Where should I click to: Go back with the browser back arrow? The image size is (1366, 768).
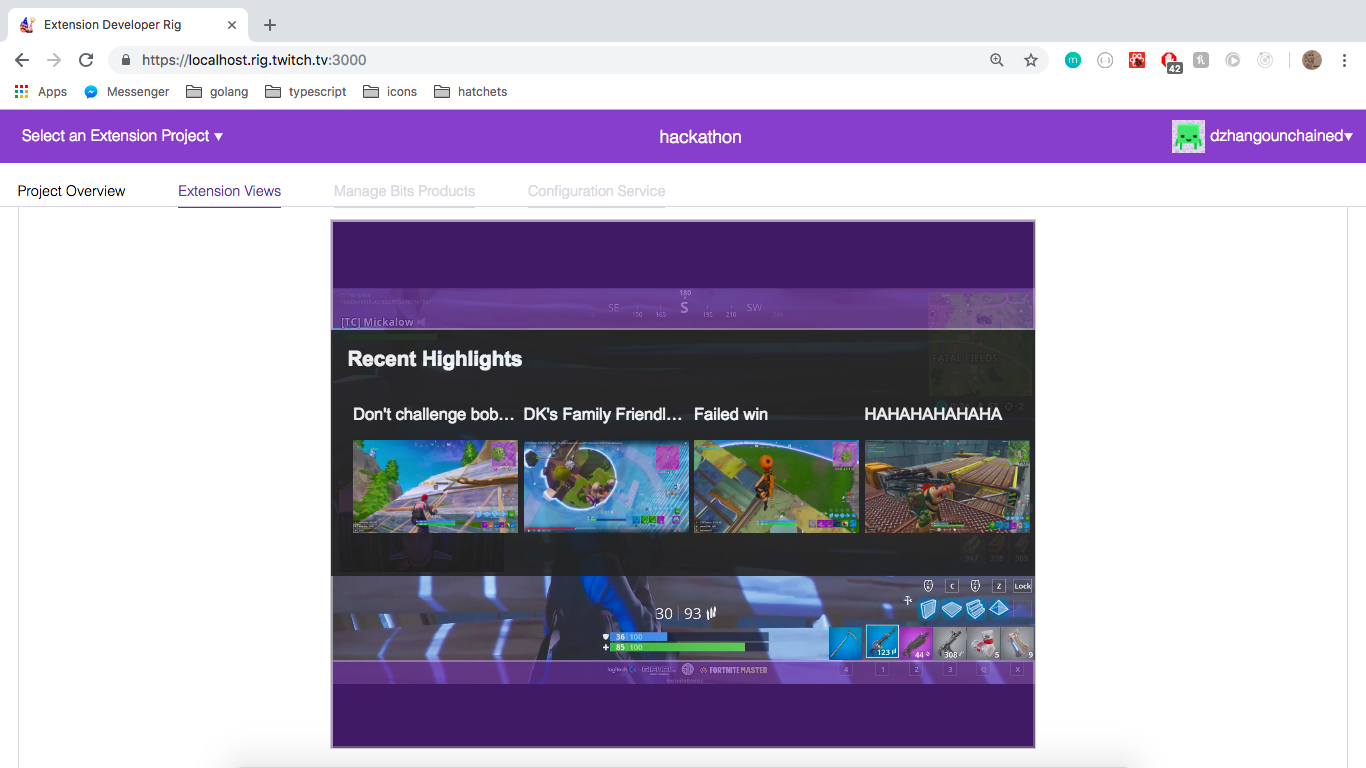point(22,60)
